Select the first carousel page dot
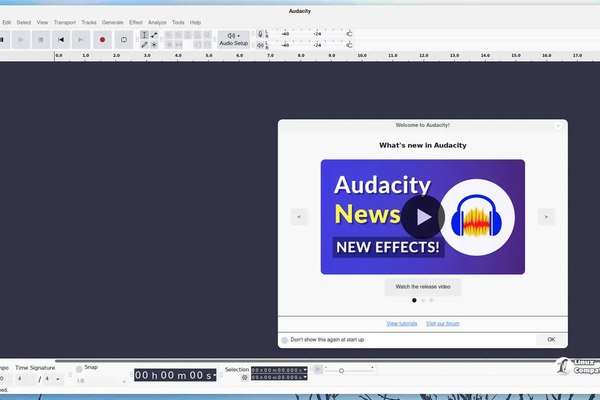 pyautogui.click(x=414, y=300)
